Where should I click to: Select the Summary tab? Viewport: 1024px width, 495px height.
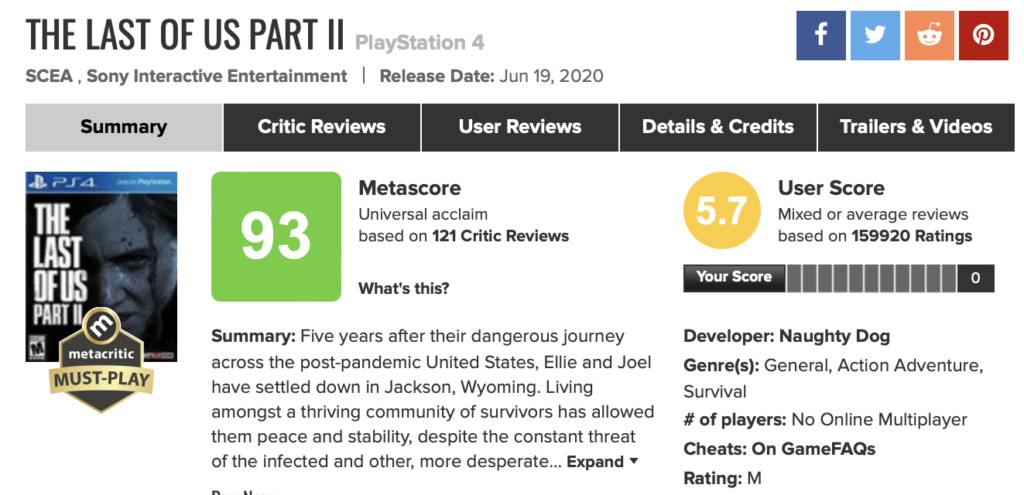pos(124,127)
